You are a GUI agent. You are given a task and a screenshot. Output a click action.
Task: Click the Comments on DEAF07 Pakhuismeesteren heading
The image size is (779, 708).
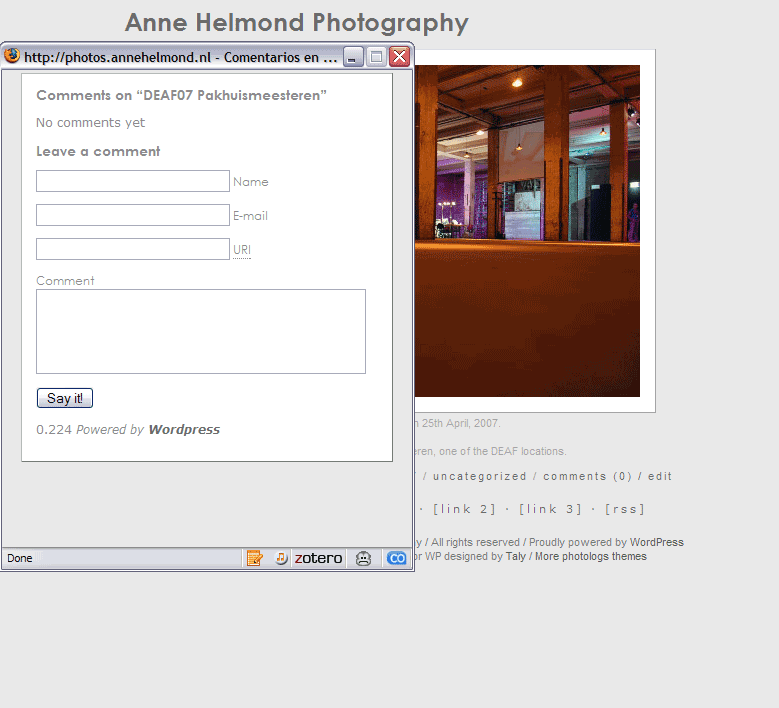click(181, 95)
